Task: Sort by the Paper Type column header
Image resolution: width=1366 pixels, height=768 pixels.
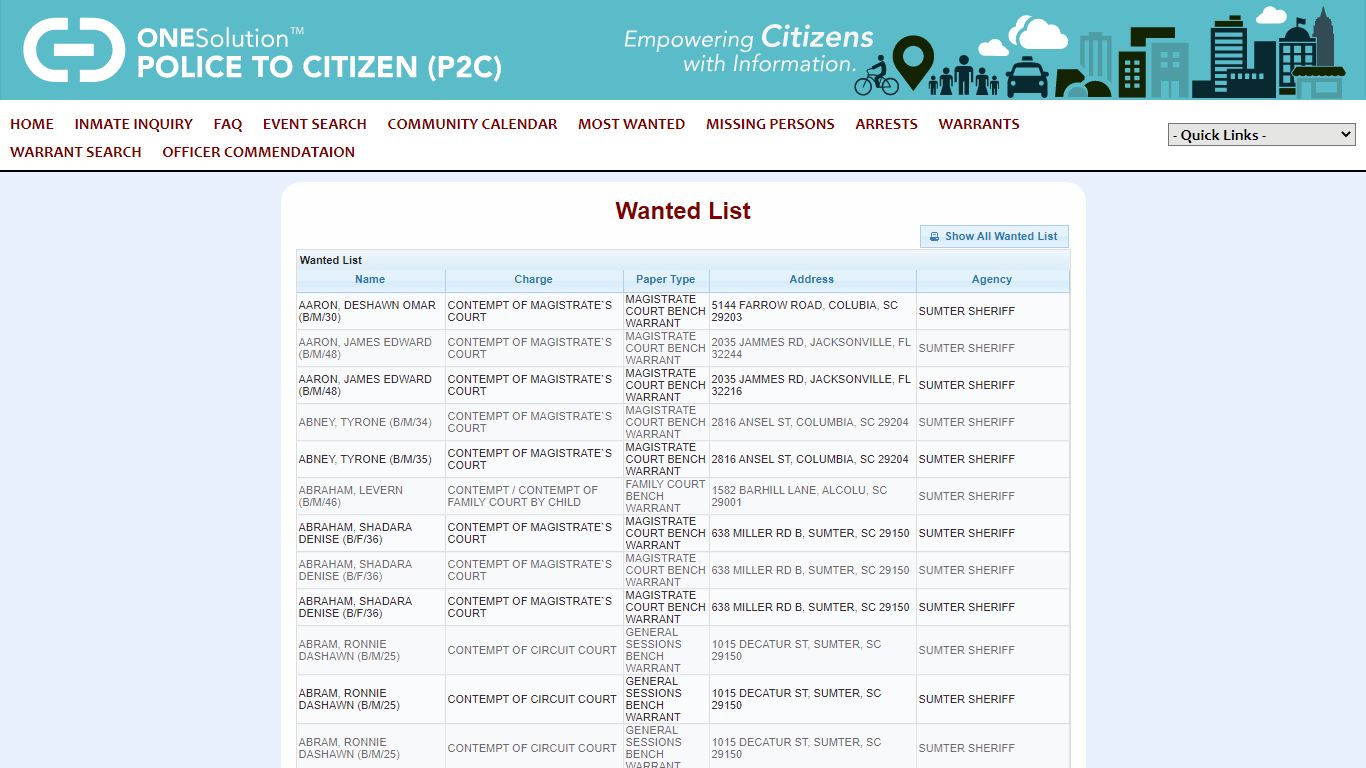Action: [x=666, y=279]
